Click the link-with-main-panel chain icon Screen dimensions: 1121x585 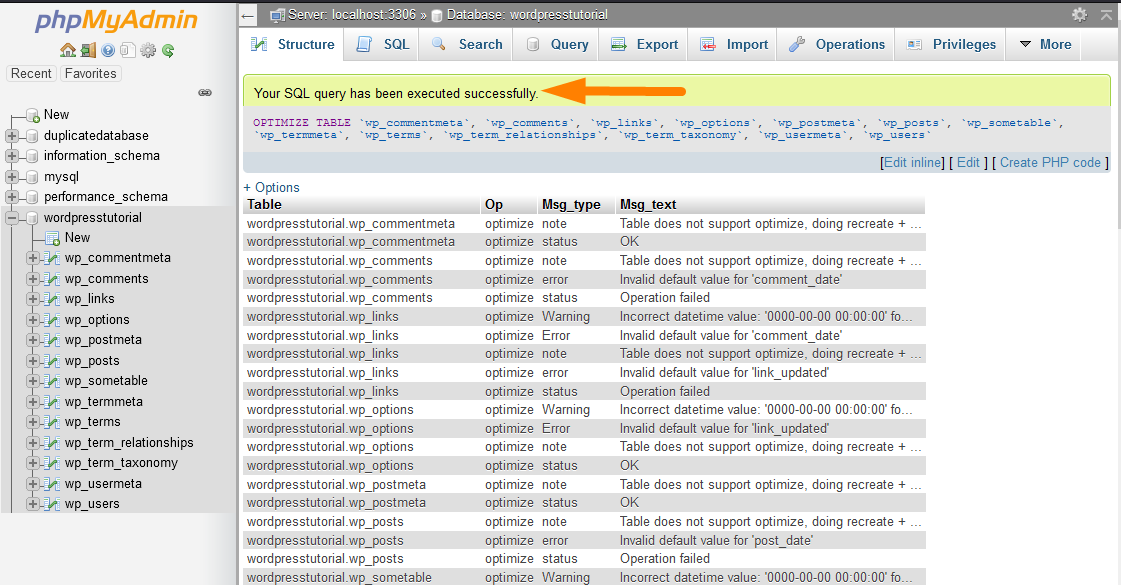(205, 93)
